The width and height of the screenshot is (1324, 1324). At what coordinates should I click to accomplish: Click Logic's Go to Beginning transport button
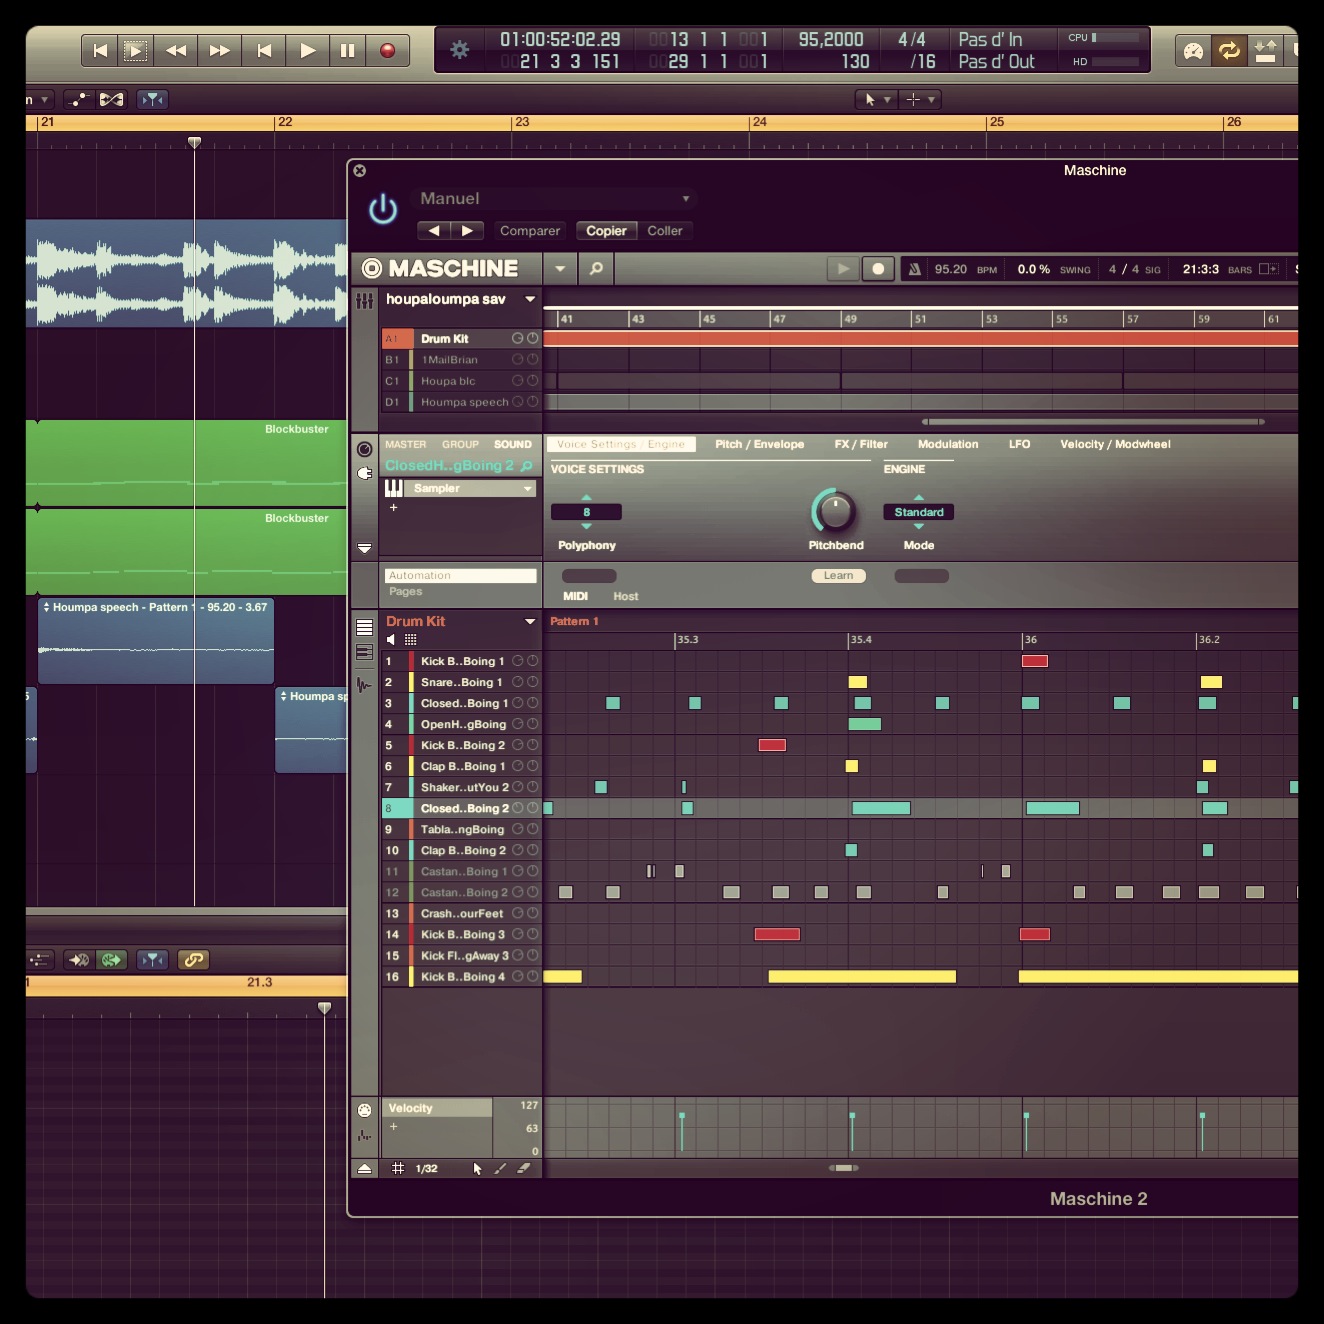99,50
